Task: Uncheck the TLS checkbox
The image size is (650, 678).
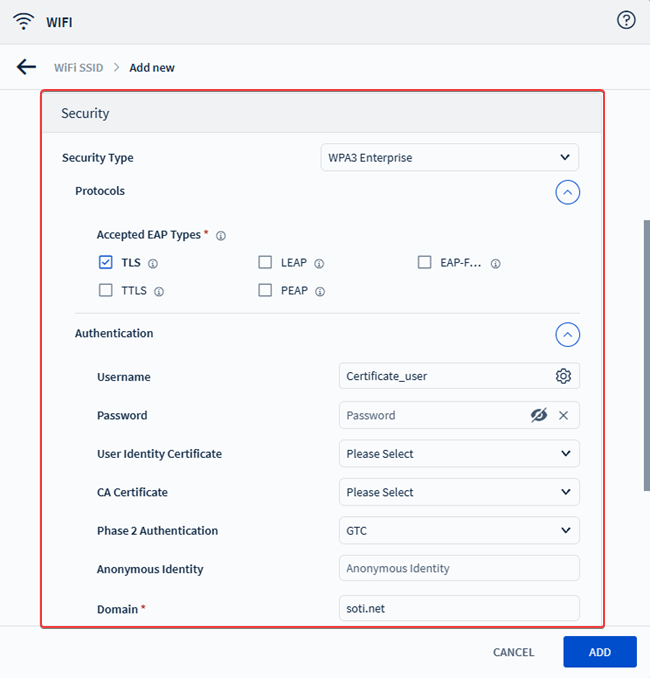Action: click(106, 263)
